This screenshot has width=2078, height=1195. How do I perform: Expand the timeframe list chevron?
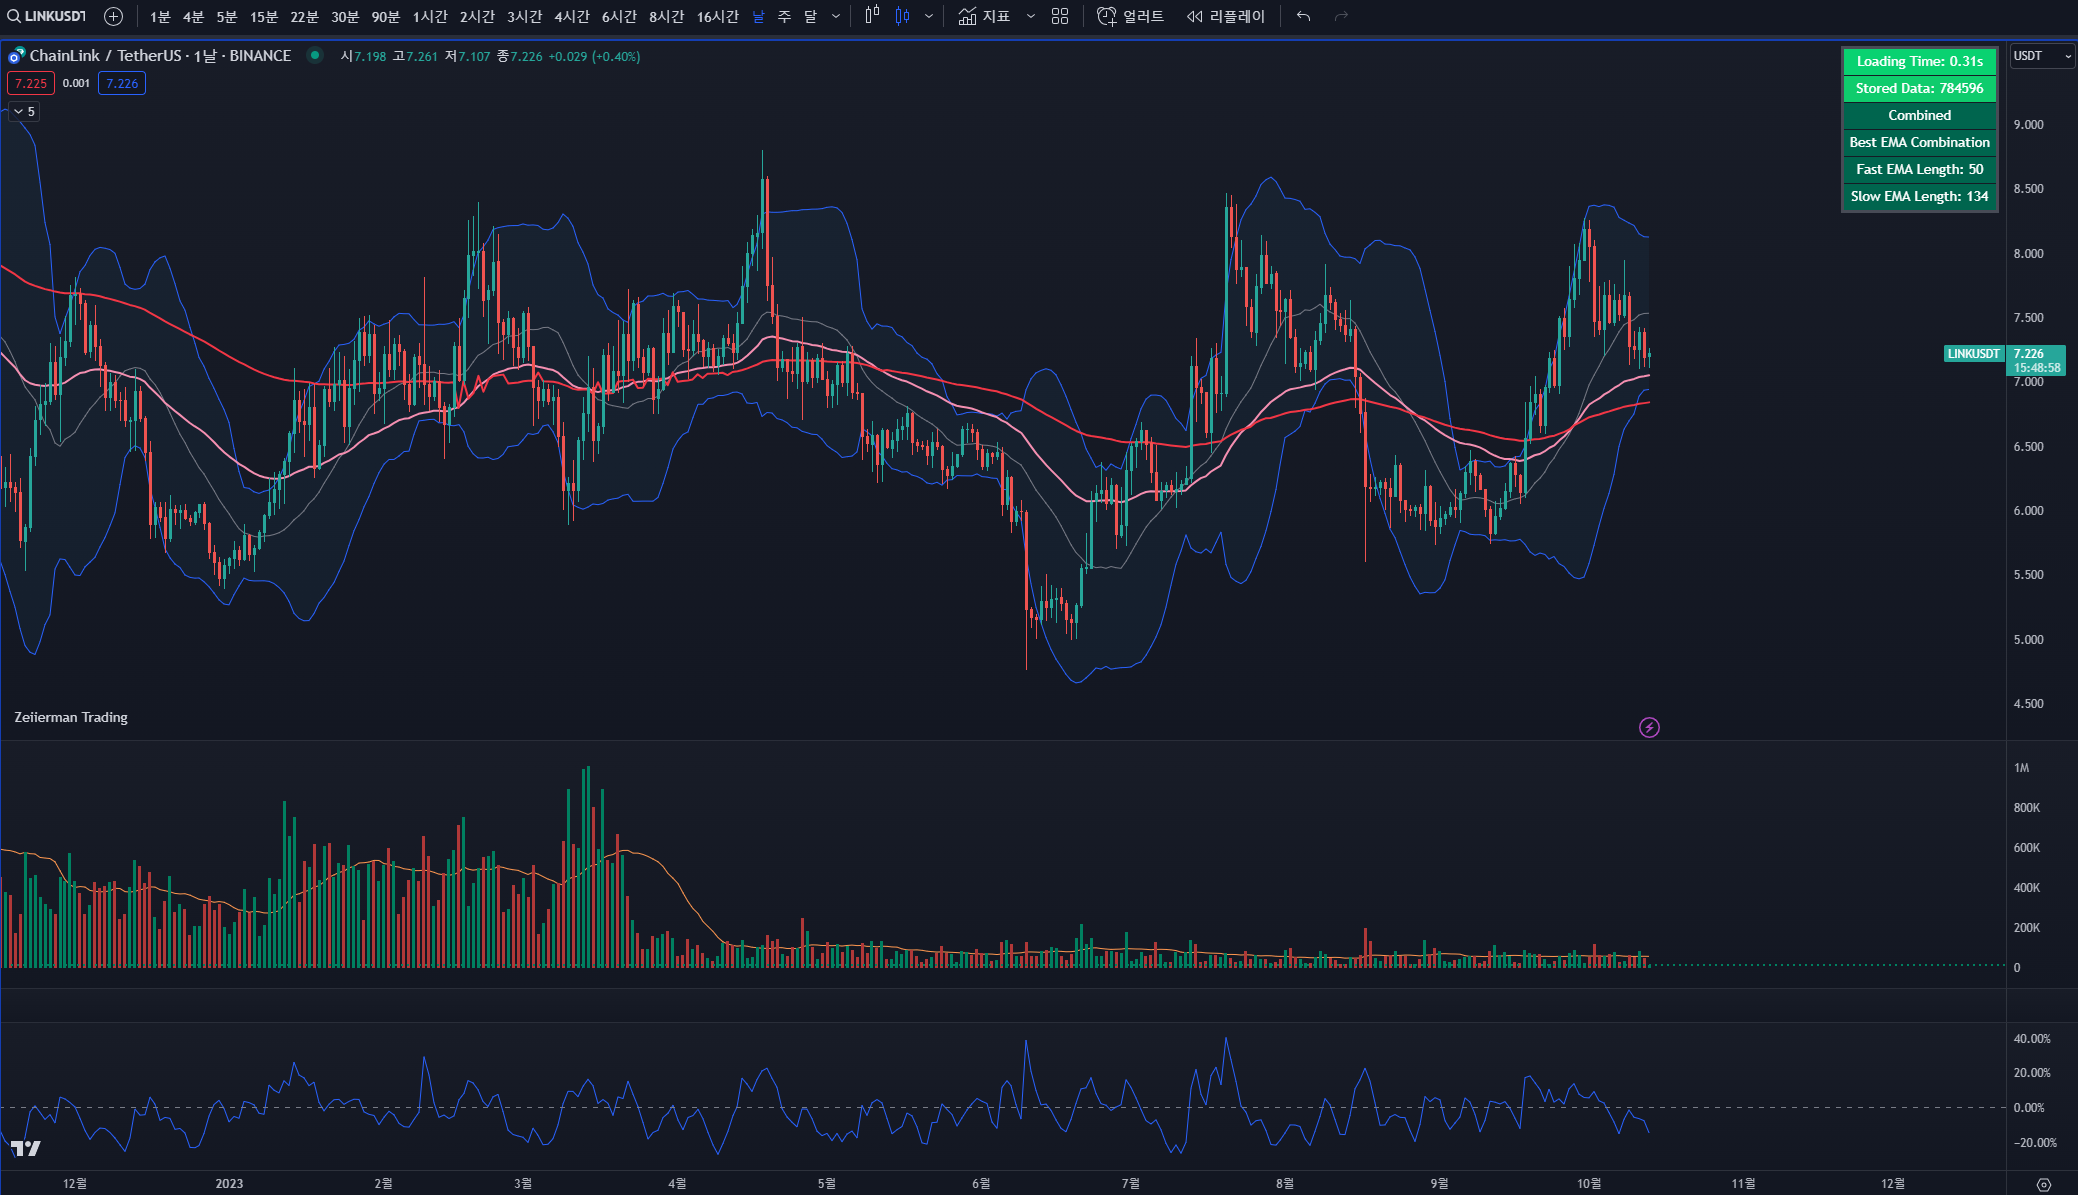click(x=836, y=16)
